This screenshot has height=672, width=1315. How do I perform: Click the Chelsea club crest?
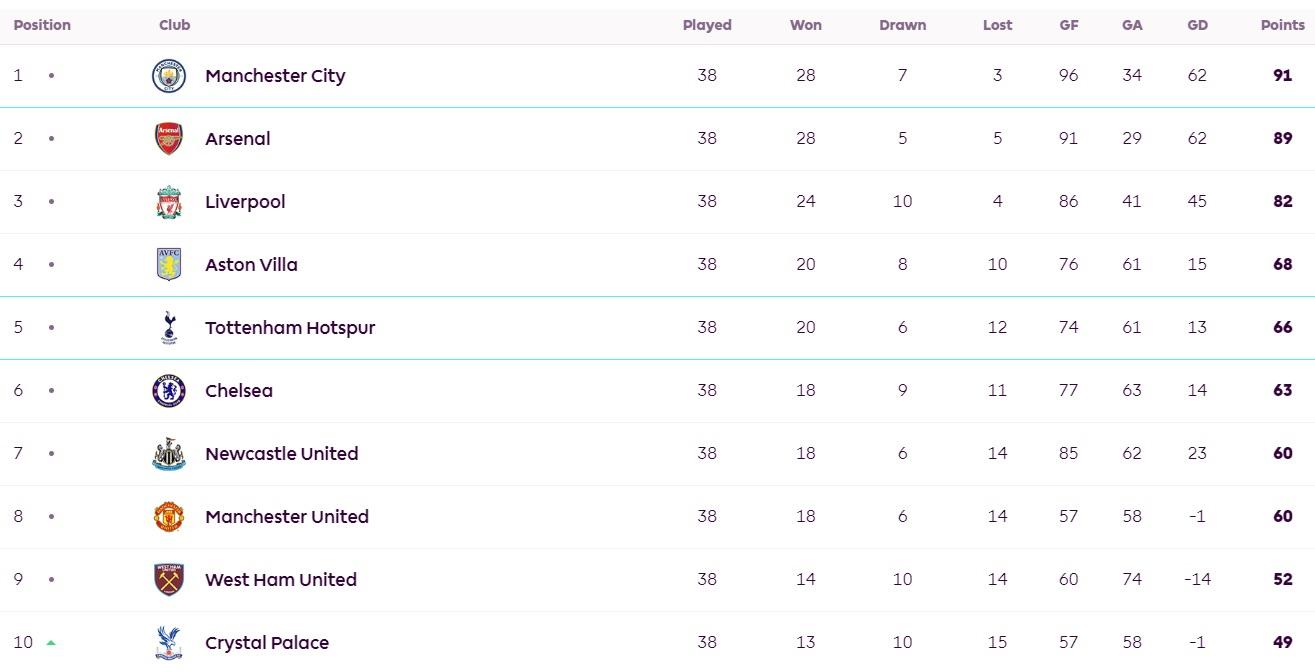(169, 391)
